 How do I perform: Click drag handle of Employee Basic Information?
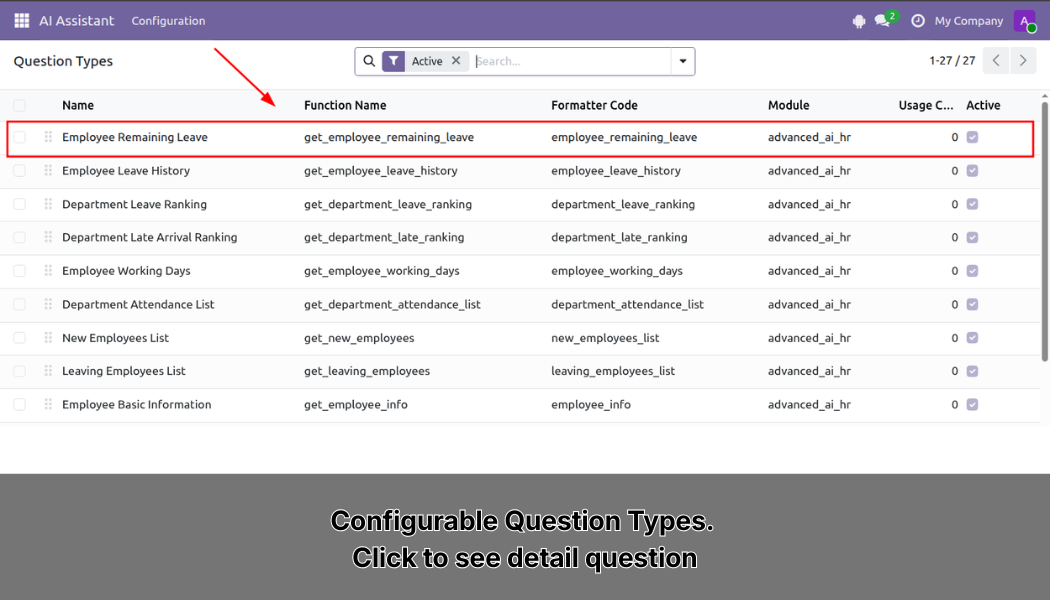48,404
